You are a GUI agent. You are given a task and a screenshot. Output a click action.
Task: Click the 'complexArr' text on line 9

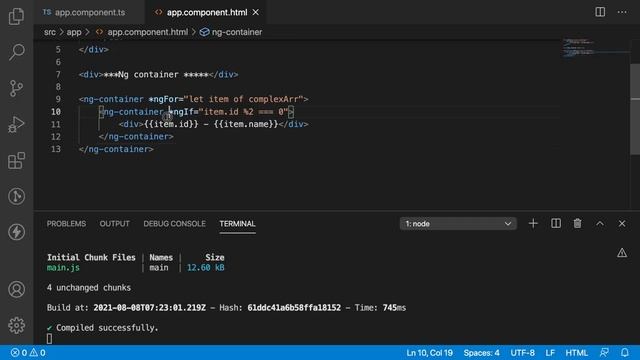(x=273, y=99)
